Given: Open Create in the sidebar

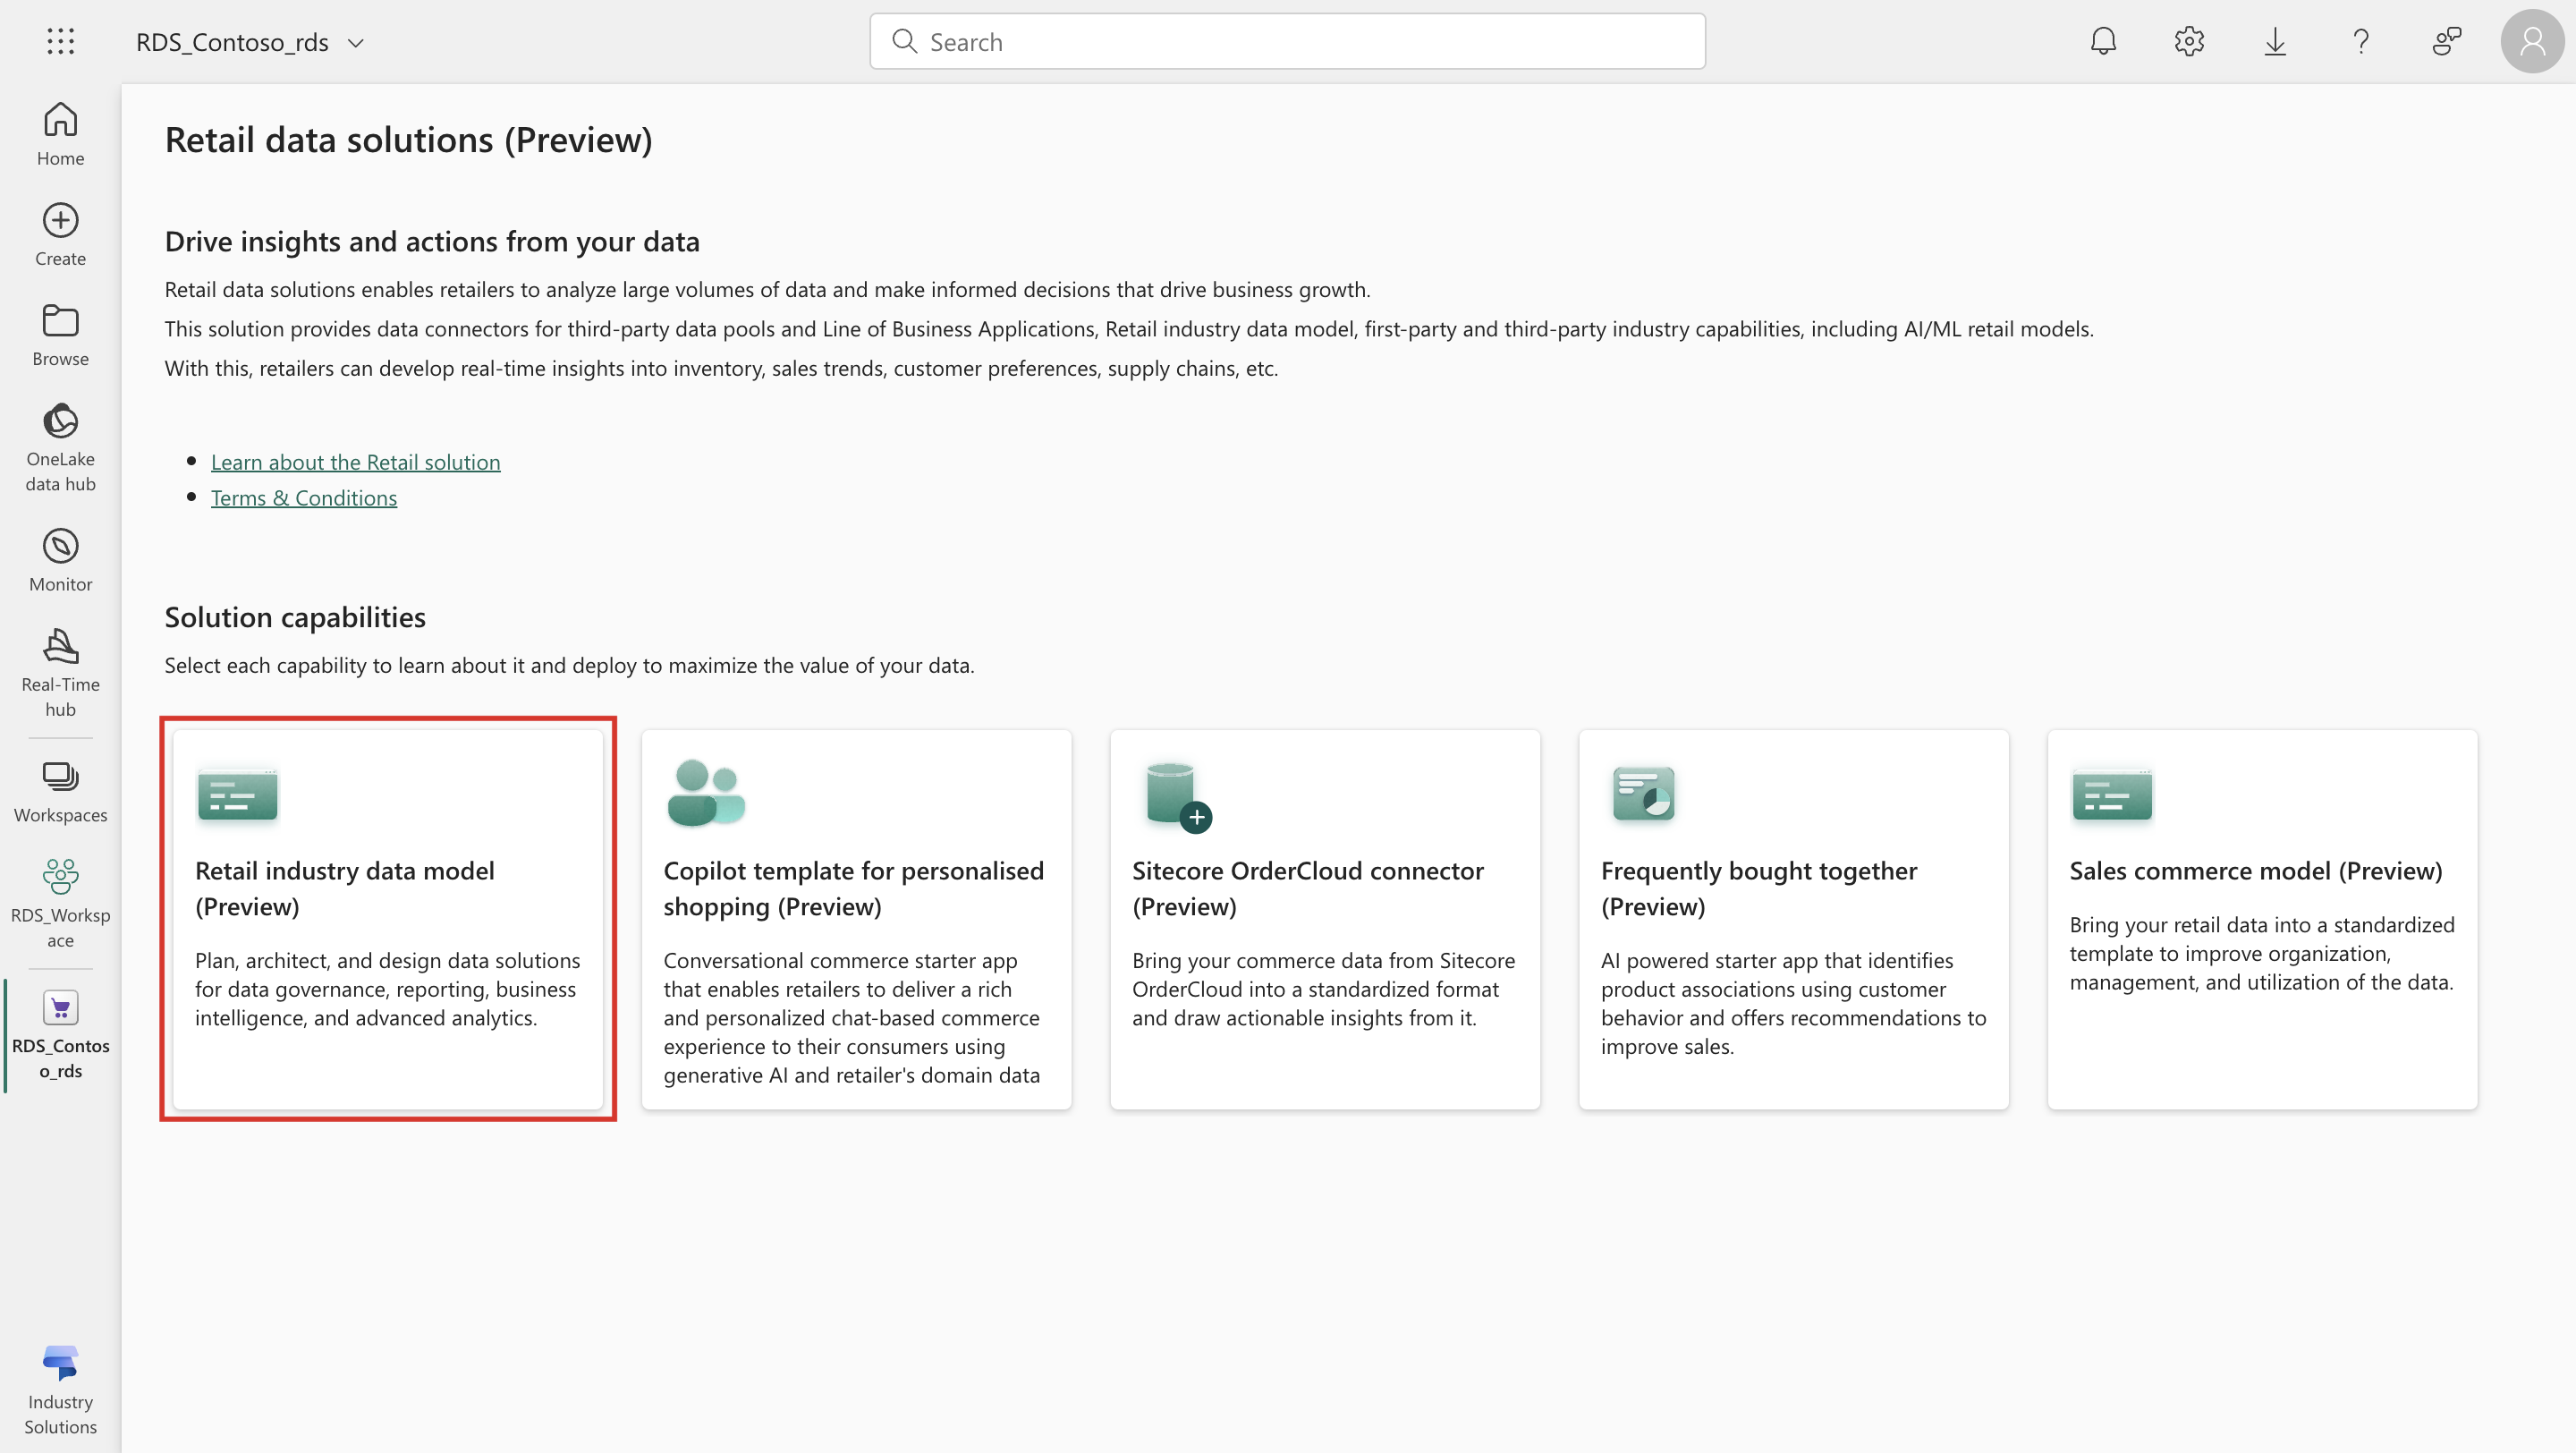Looking at the screenshot, I should point(60,235).
